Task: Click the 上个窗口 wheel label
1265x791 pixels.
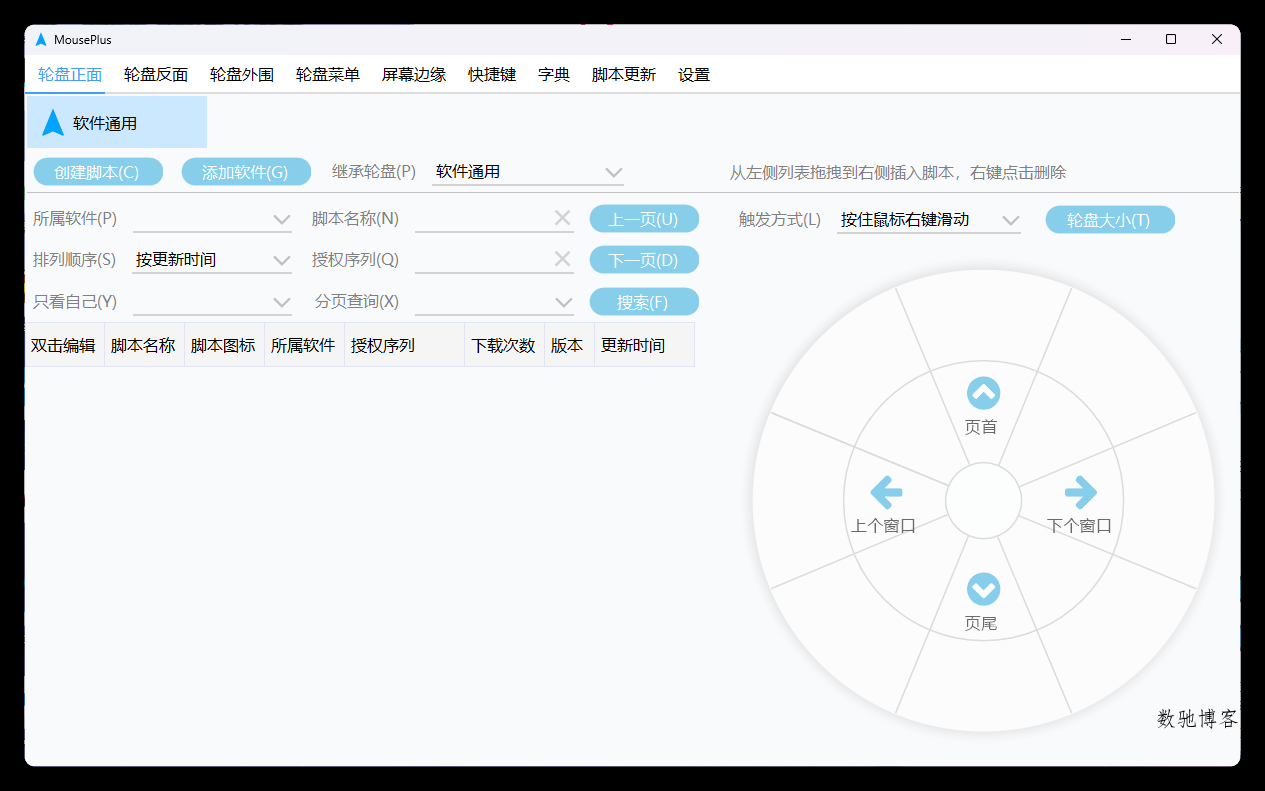Action: tap(884, 525)
